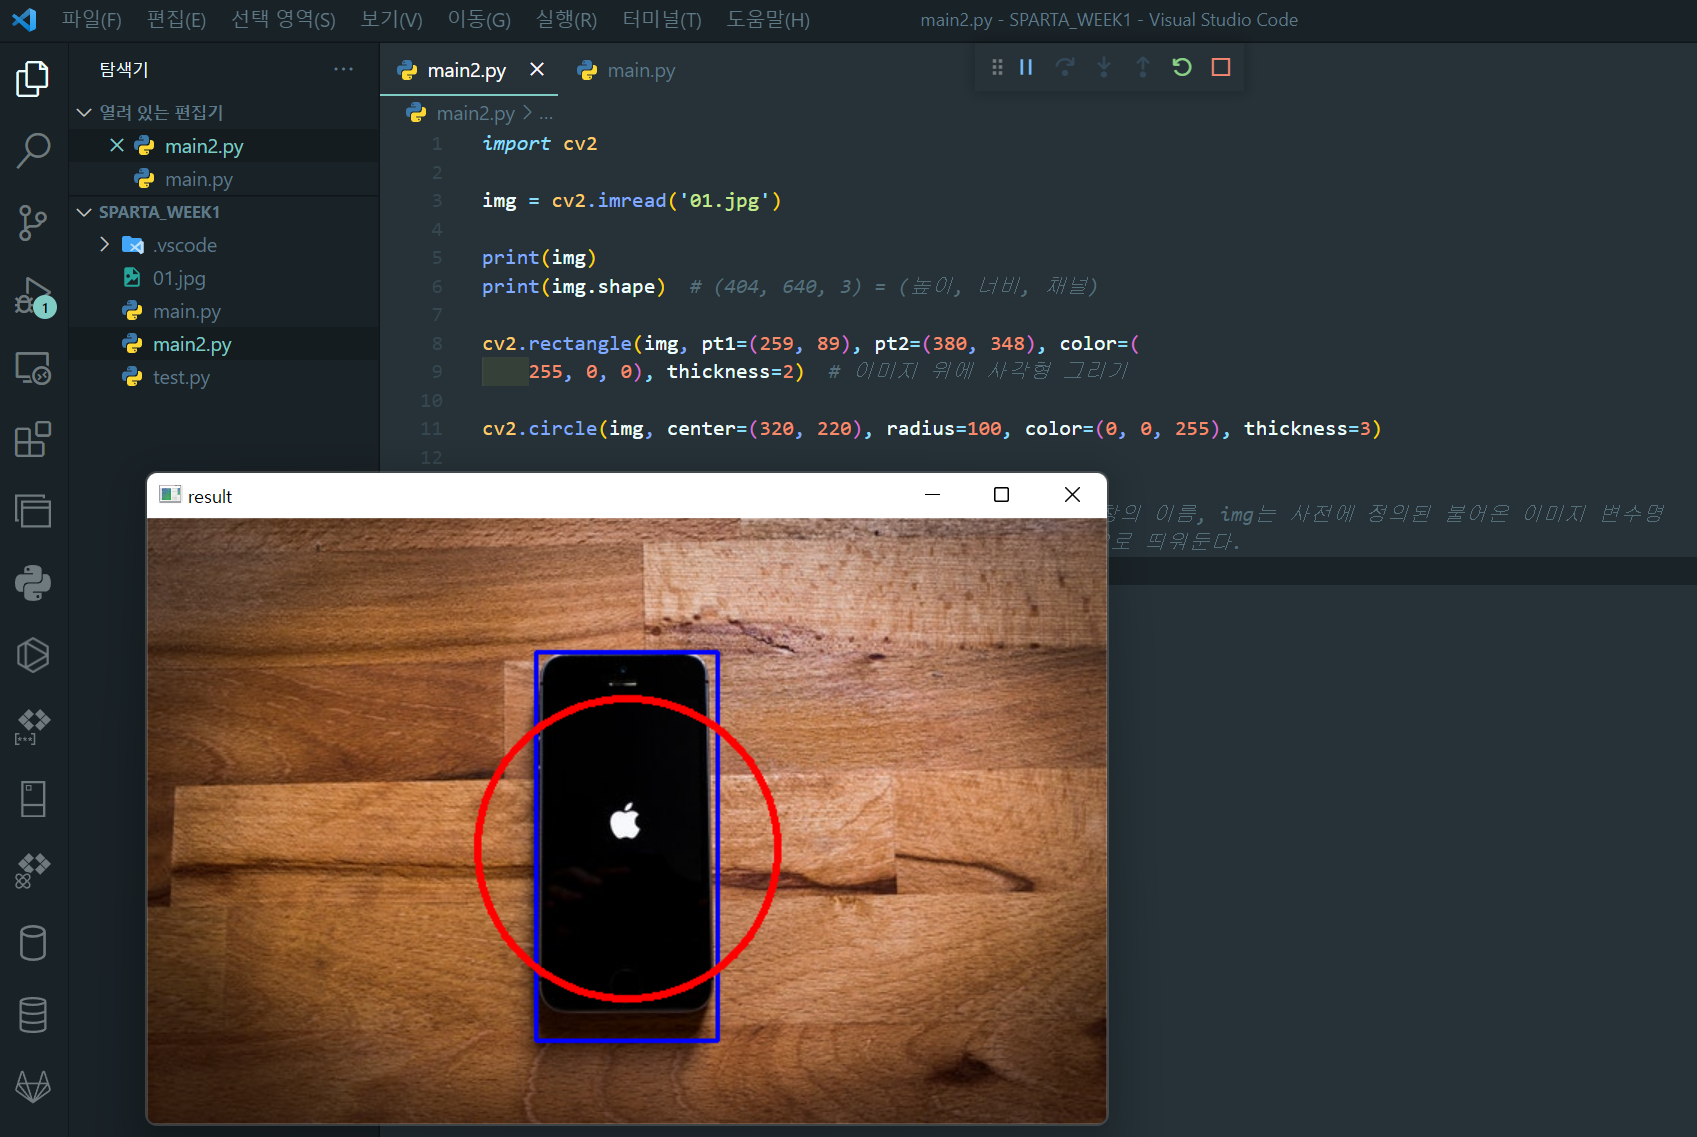Open the 편집(E) menu
This screenshot has height=1137, width=1697.
tap(176, 19)
